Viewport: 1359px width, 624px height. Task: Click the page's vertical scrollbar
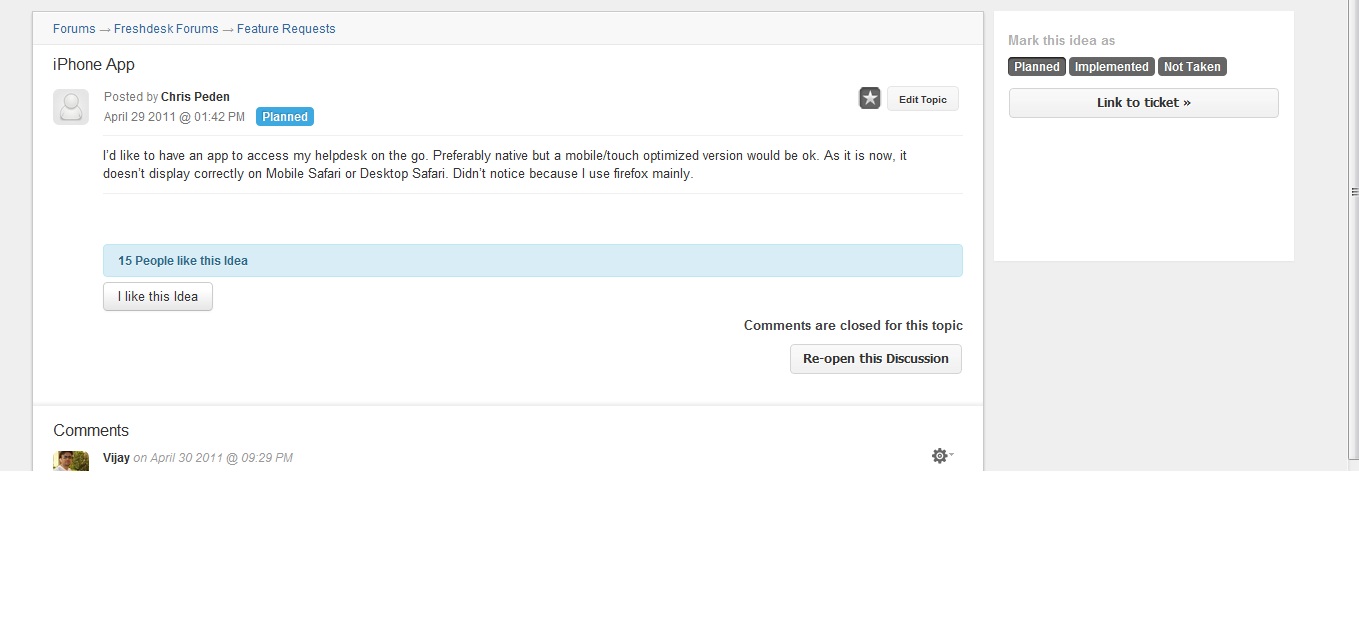1353,190
